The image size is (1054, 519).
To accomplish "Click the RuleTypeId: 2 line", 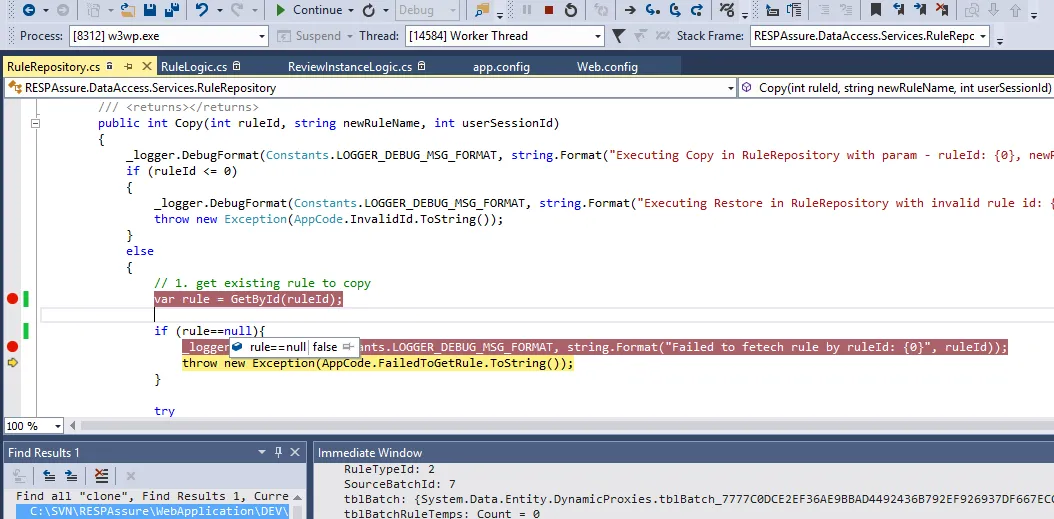I will pyautogui.click(x=389, y=469).
